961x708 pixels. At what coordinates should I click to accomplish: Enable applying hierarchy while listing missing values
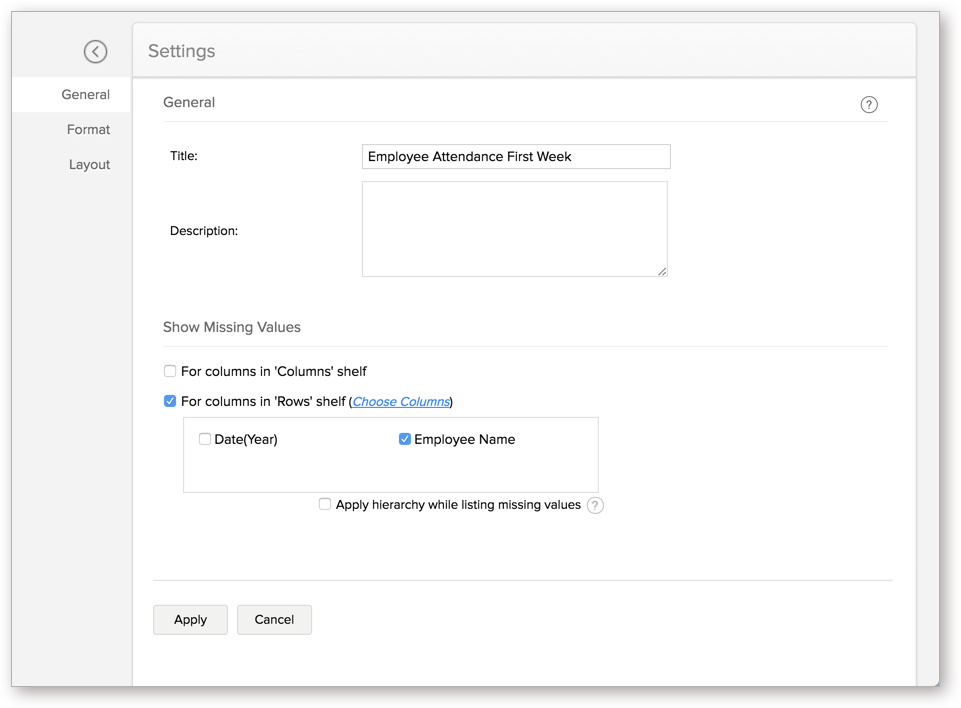[325, 504]
